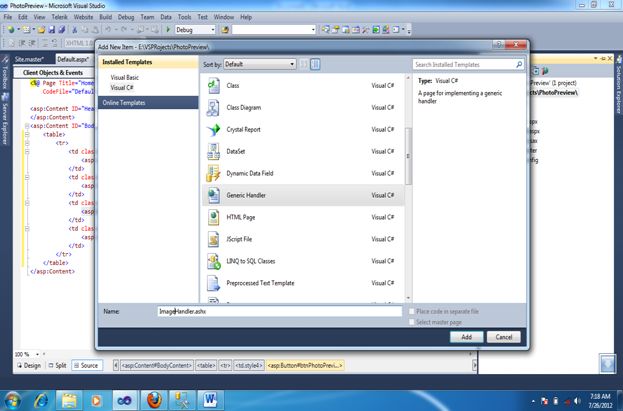Open Server Explorer side panel tab
The image size is (623, 411).
point(5,118)
